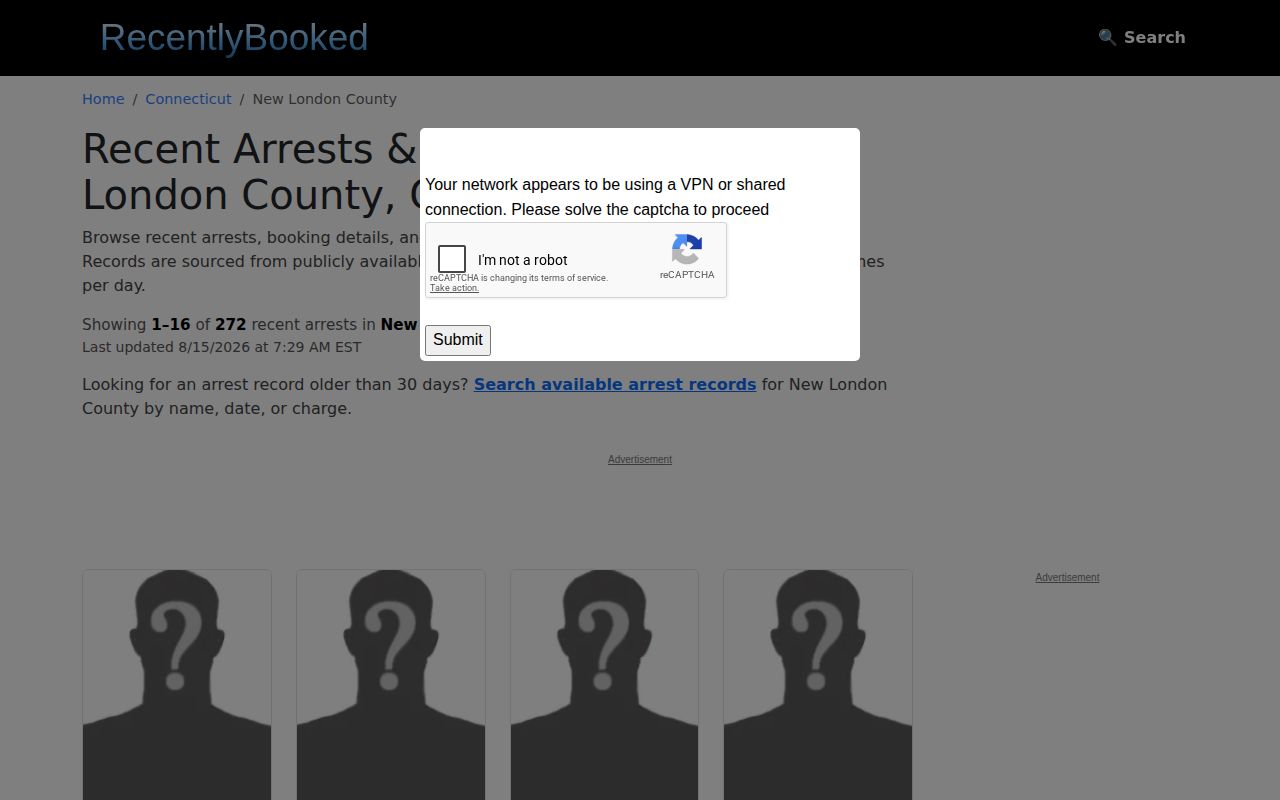Image resolution: width=1280 pixels, height=800 pixels.
Task: Click the reCAPTCHA logo icon
Action: pyautogui.click(x=687, y=249)
